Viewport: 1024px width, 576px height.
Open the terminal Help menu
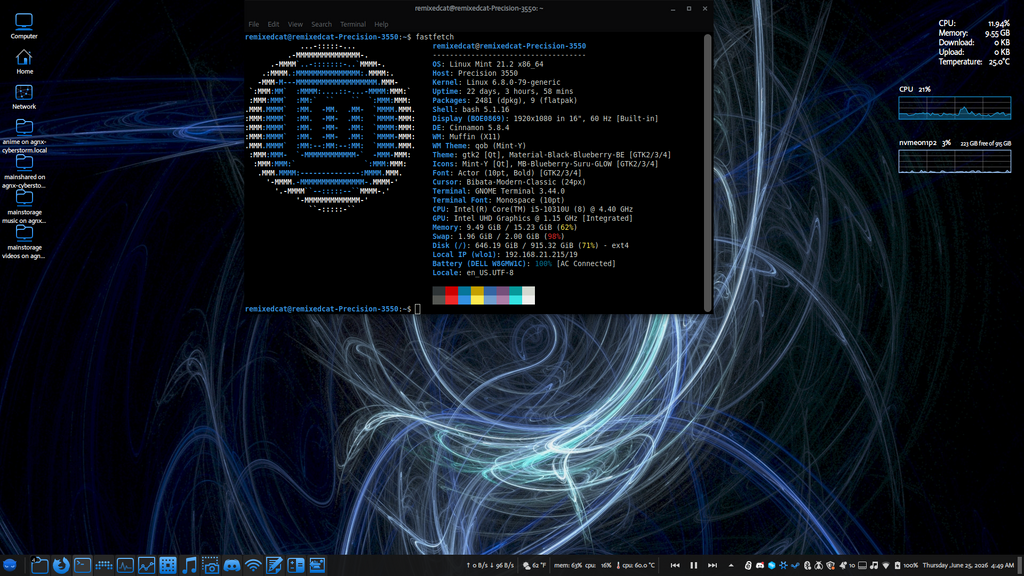click(381, 24)
